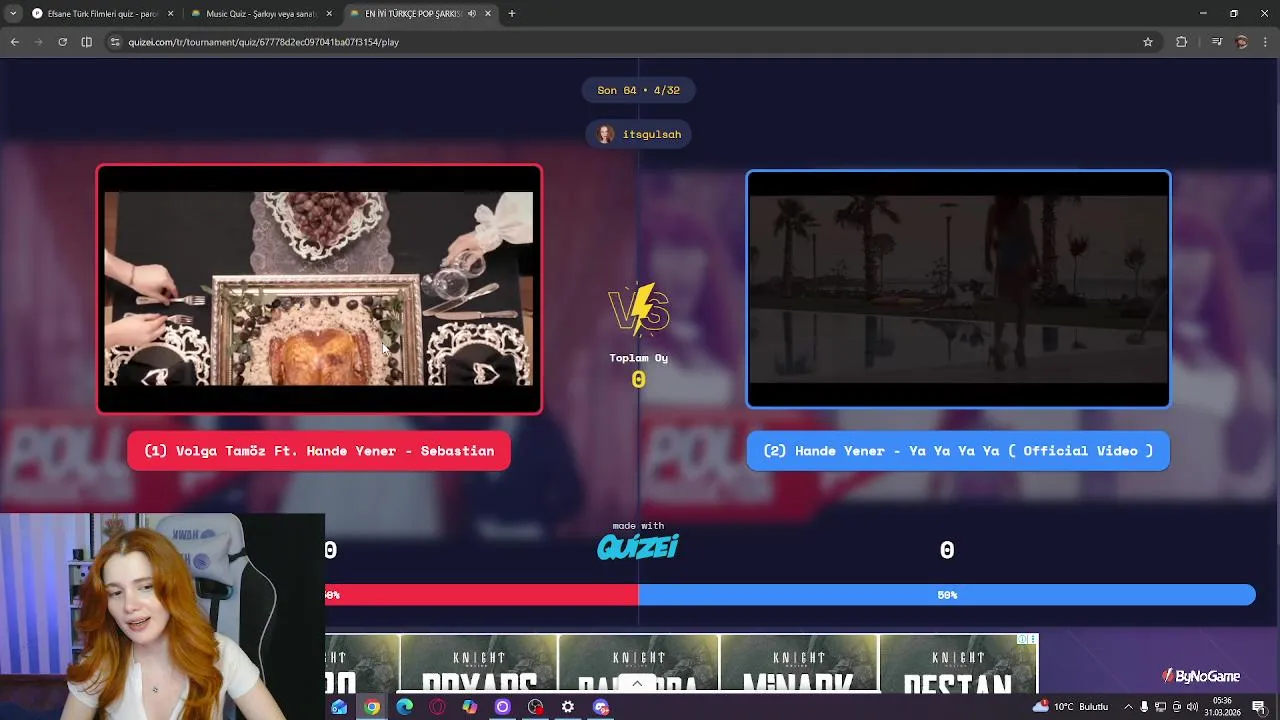
Task: Close the EN İYİ TÜRKÇE POP ŞARKISI tab
Action: click(x=488, y=14)
